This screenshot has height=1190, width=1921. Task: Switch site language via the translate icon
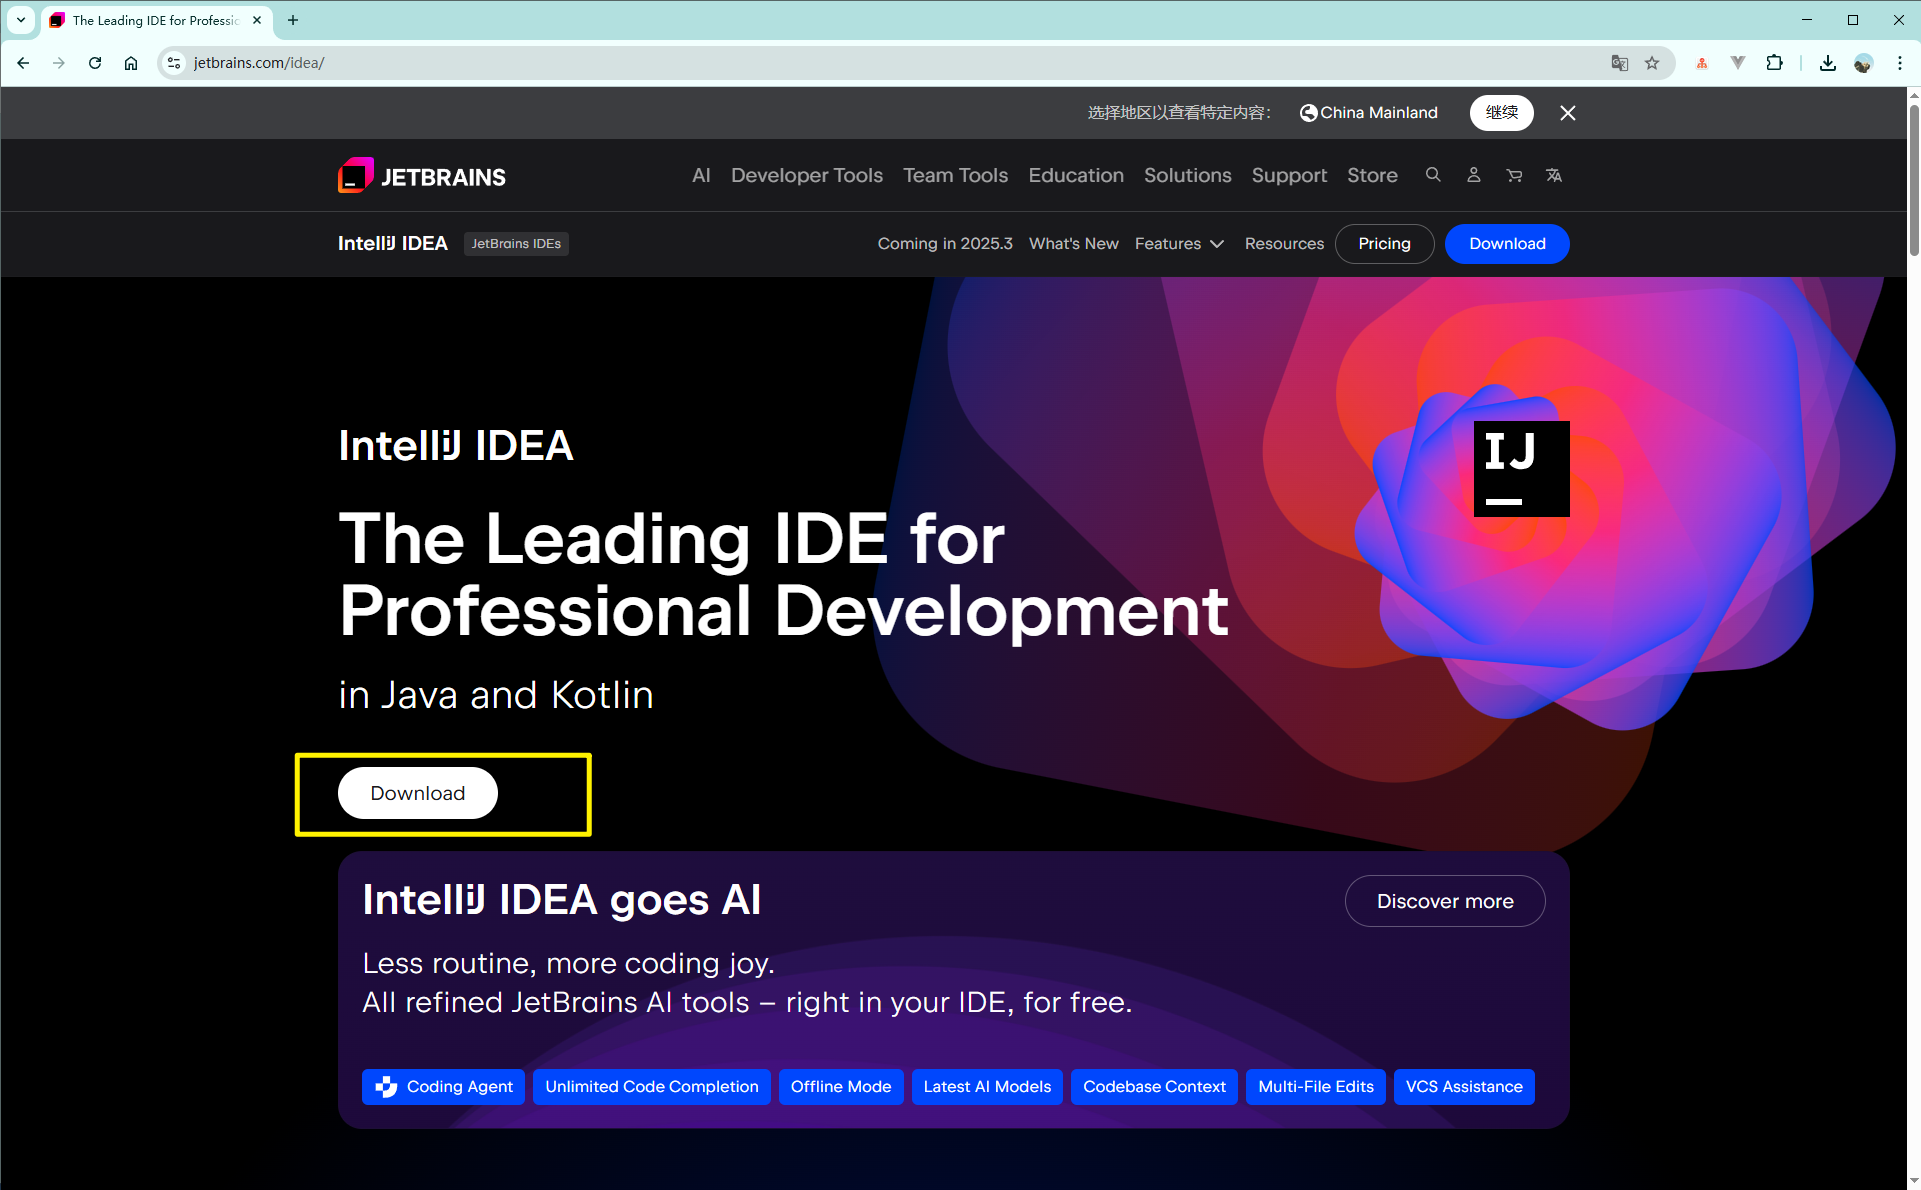pyautogui.click(x=1554, y=174)
